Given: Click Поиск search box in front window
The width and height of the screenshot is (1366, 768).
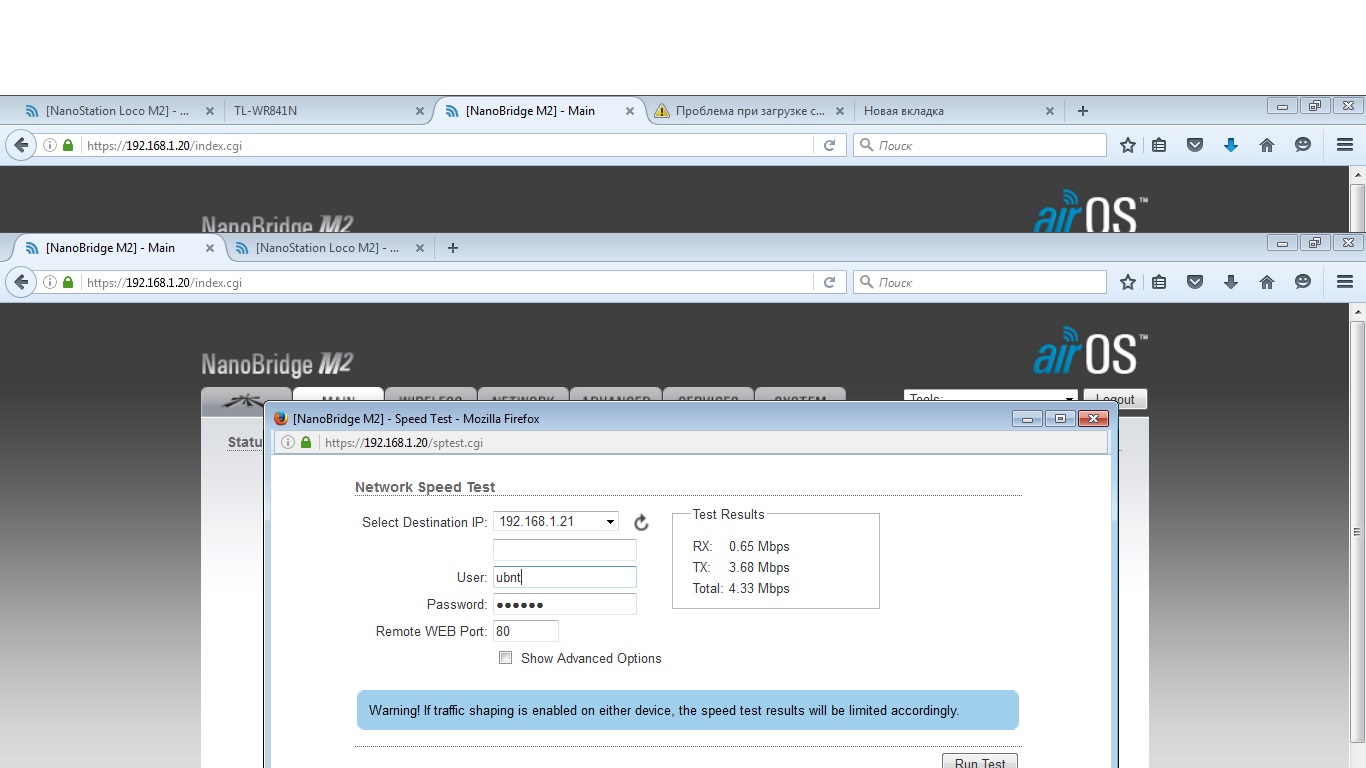Looking at the screenshot, I should point(980,282).
